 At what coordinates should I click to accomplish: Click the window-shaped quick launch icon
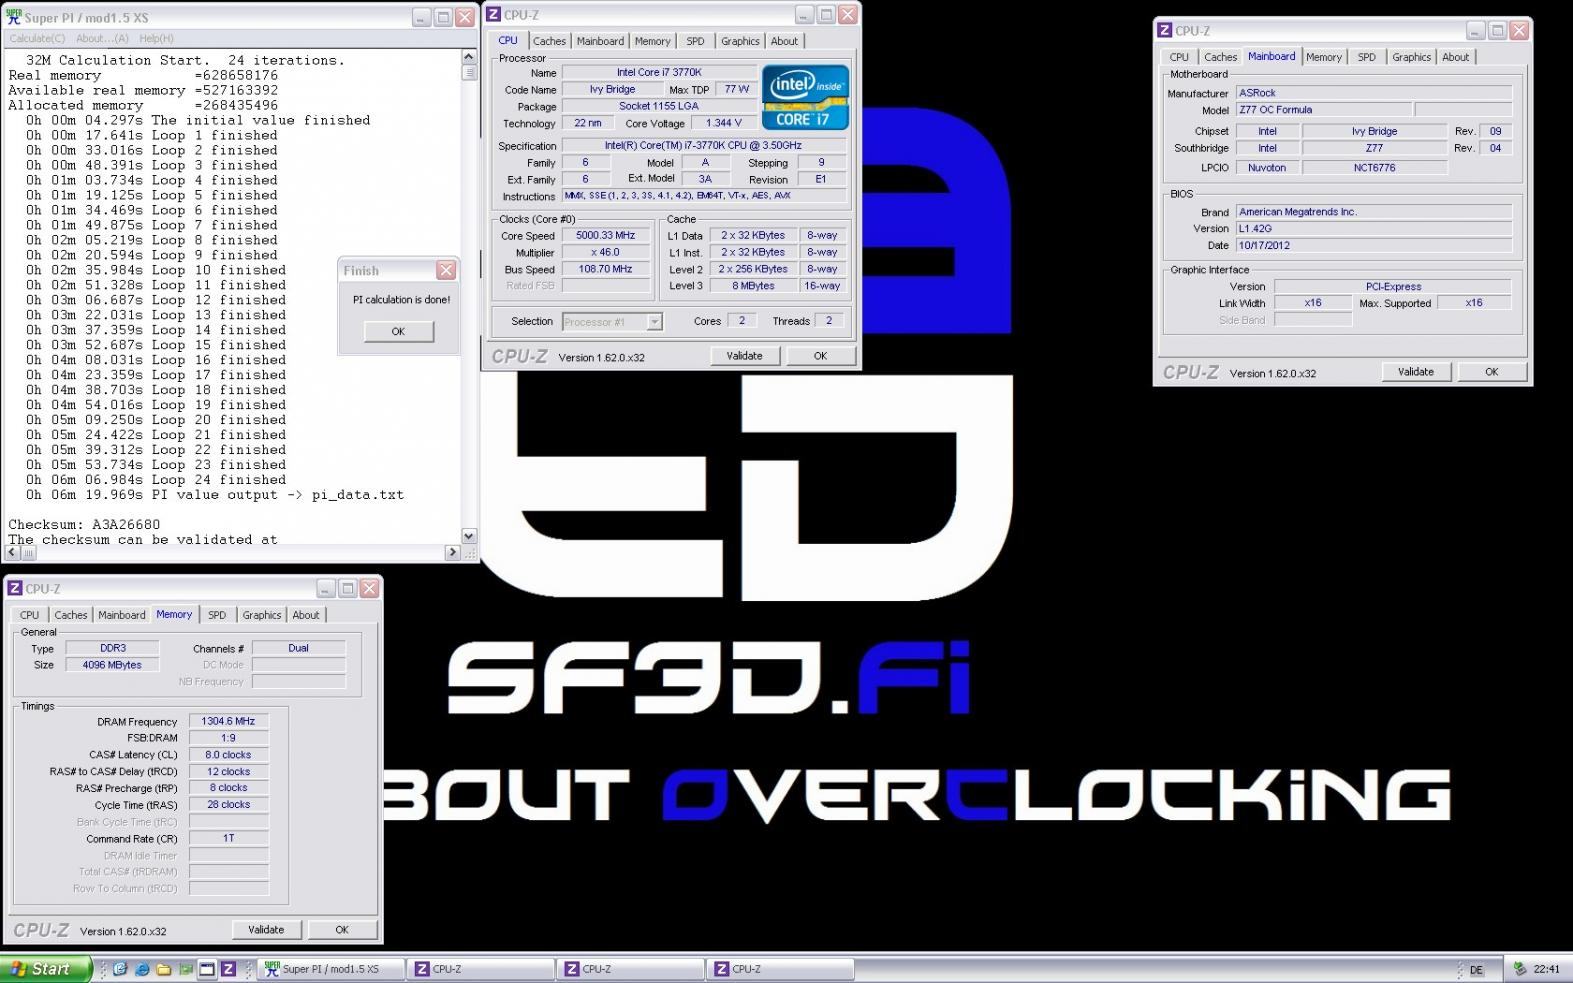pos(207,969)
